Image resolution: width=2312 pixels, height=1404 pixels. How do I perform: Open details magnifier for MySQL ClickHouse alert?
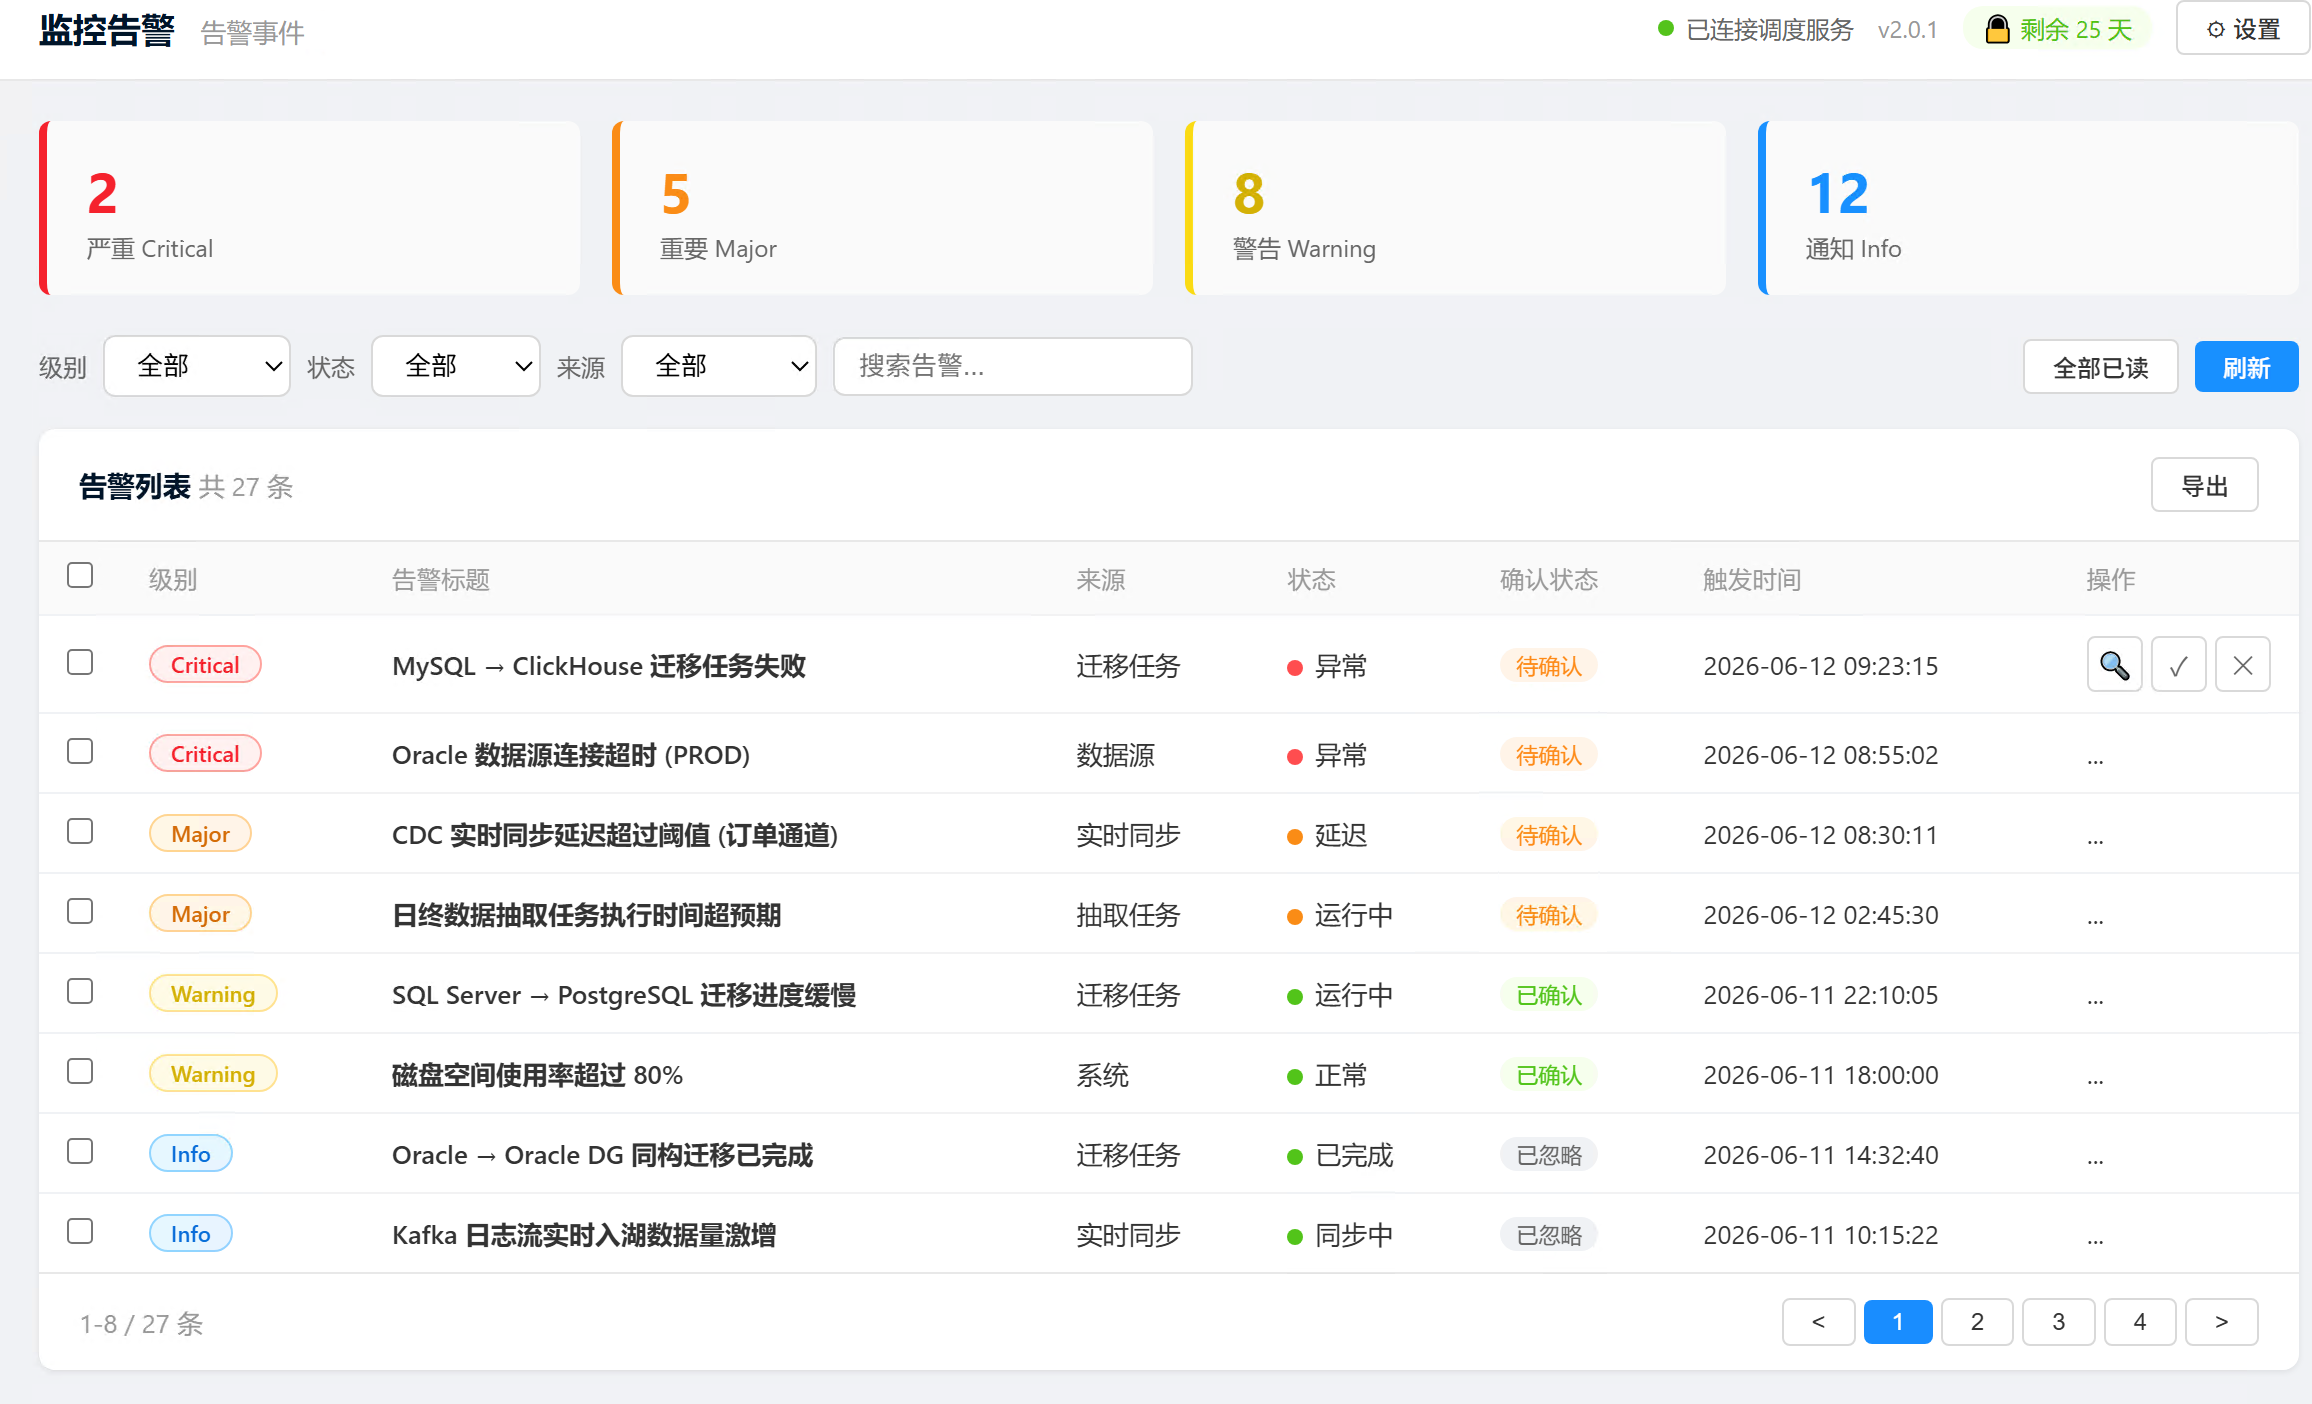(2114, 665)
